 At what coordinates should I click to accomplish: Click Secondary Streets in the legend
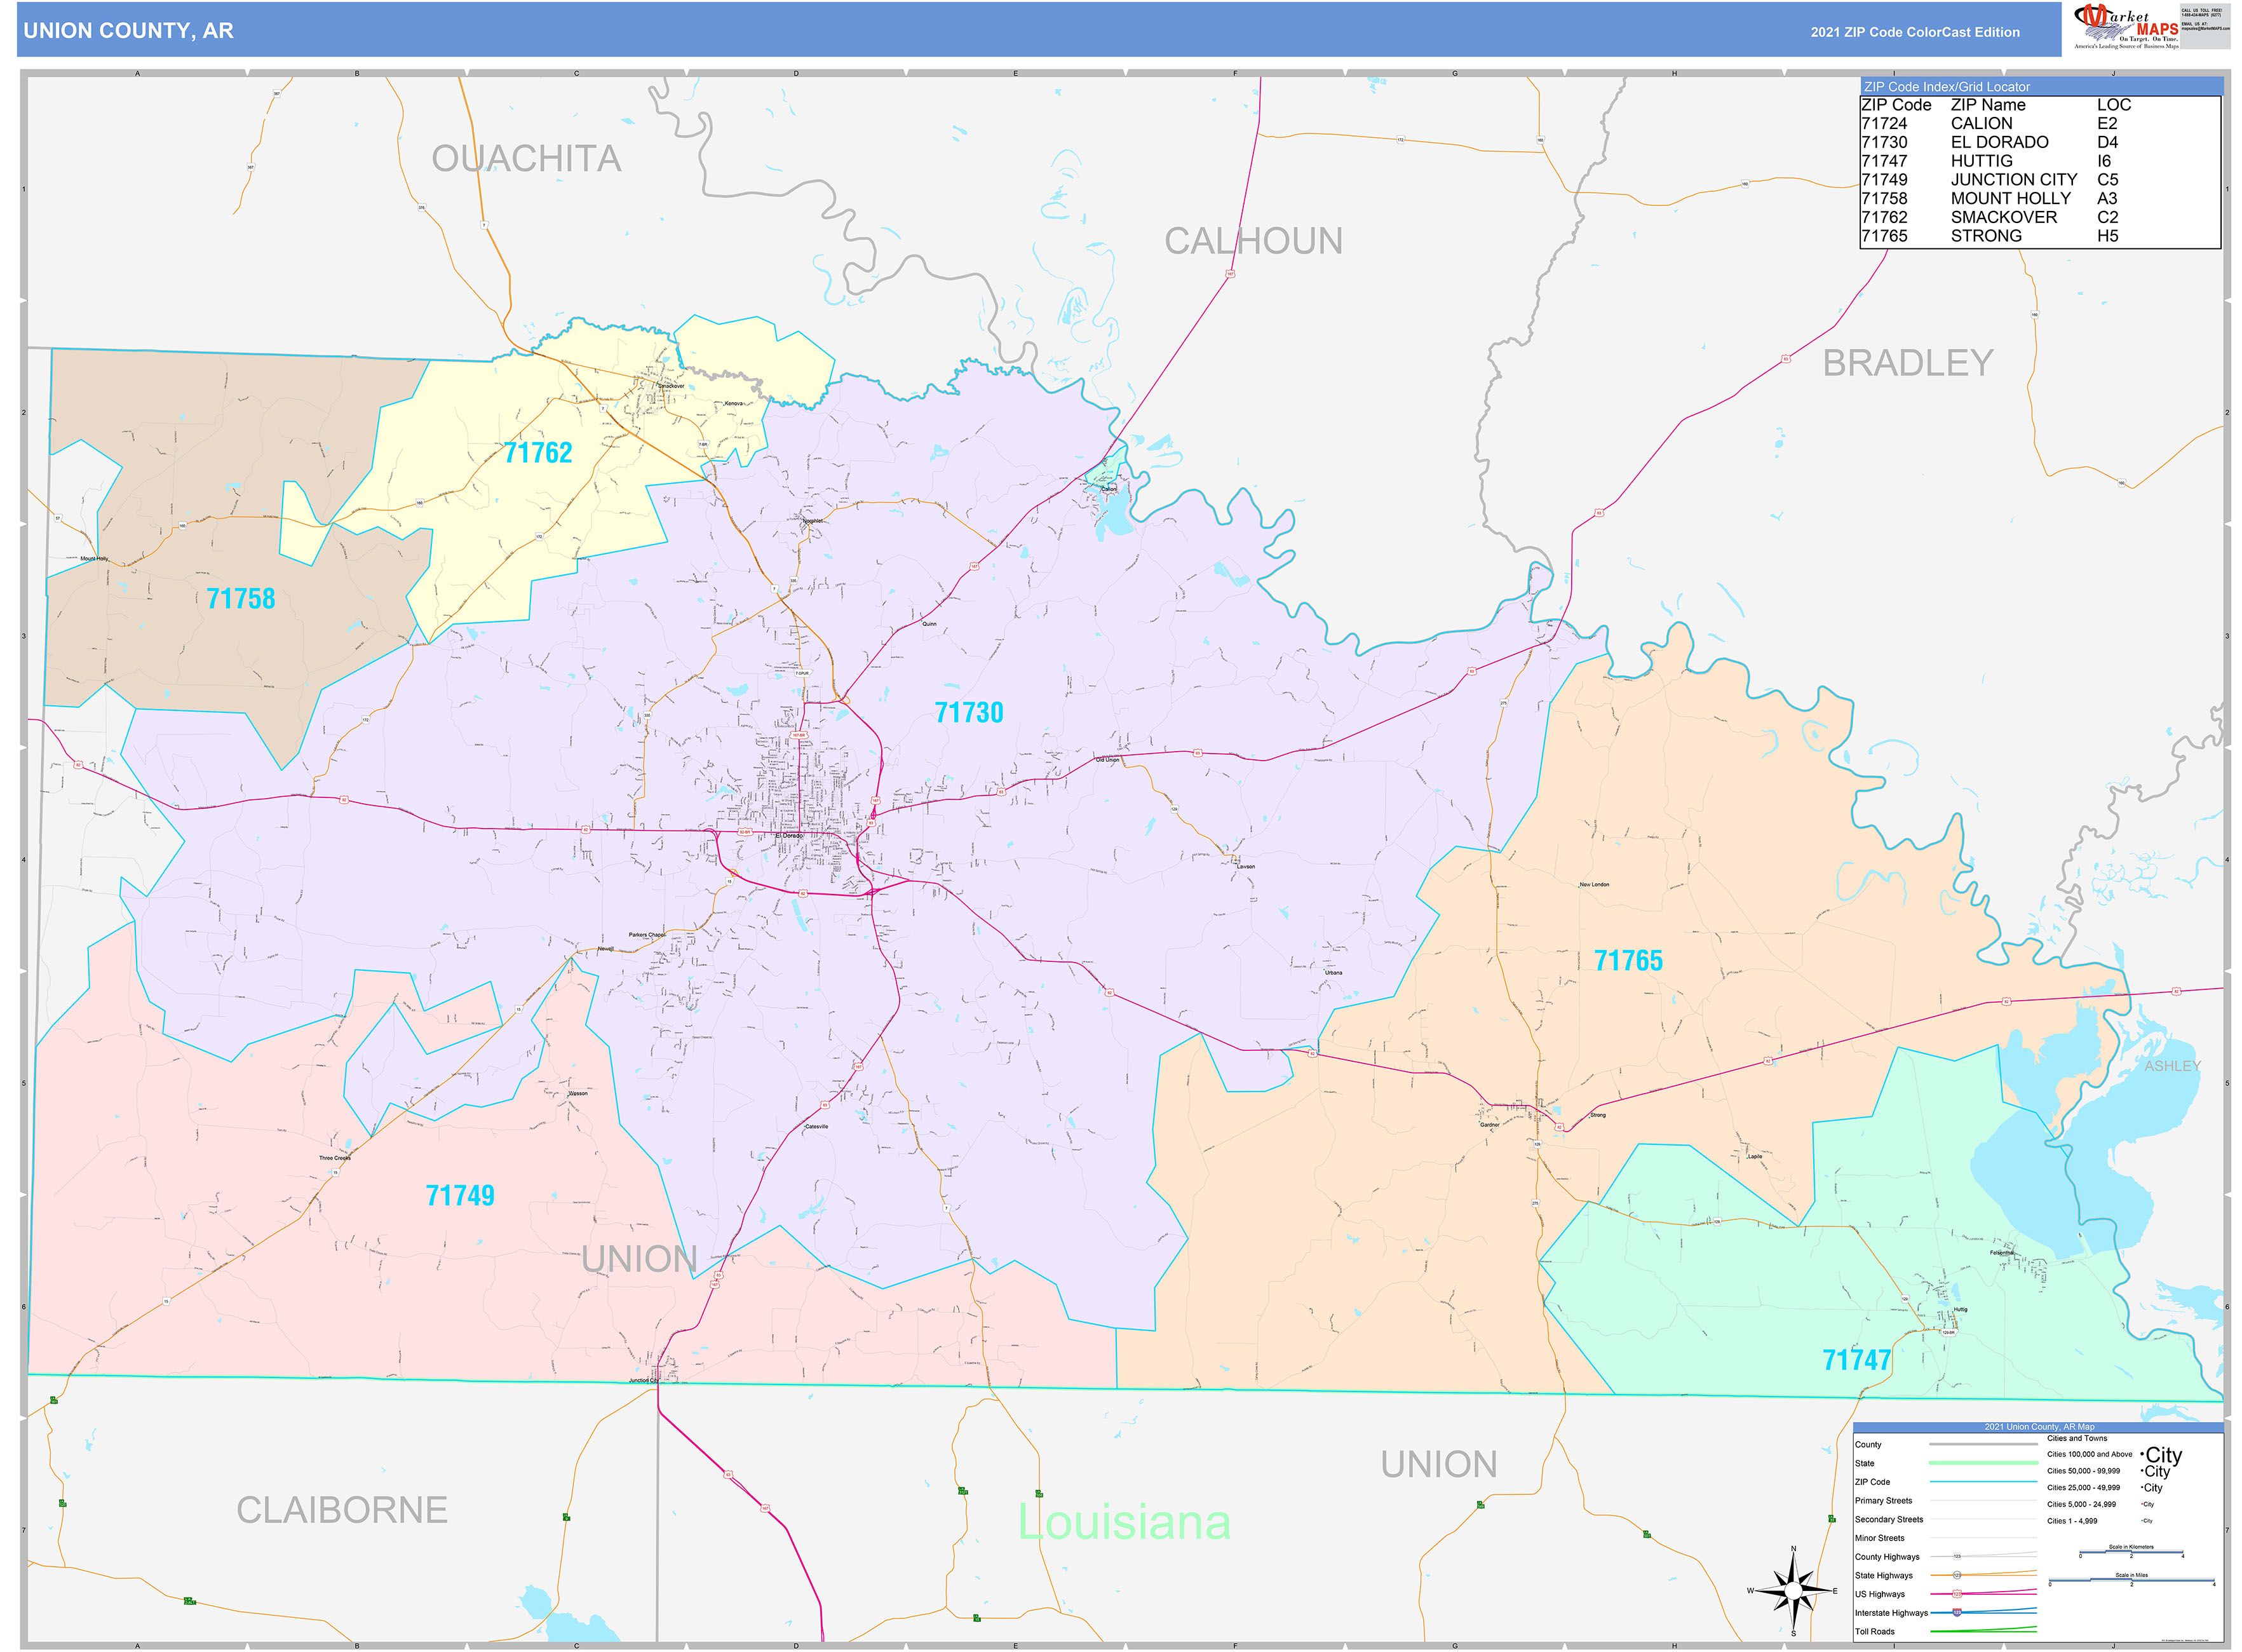coord(1888,1519)
